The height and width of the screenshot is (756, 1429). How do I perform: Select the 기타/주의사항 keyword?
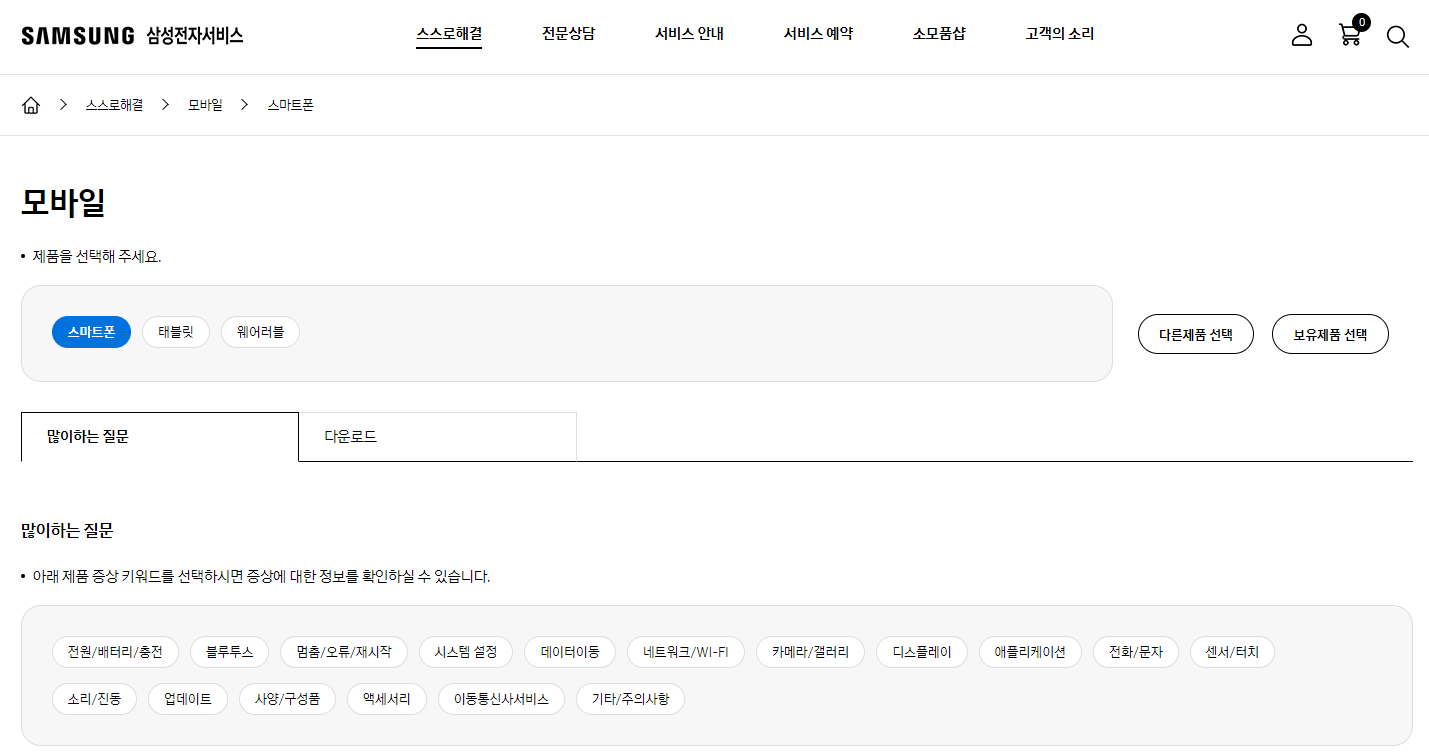[x=630, y=699]
